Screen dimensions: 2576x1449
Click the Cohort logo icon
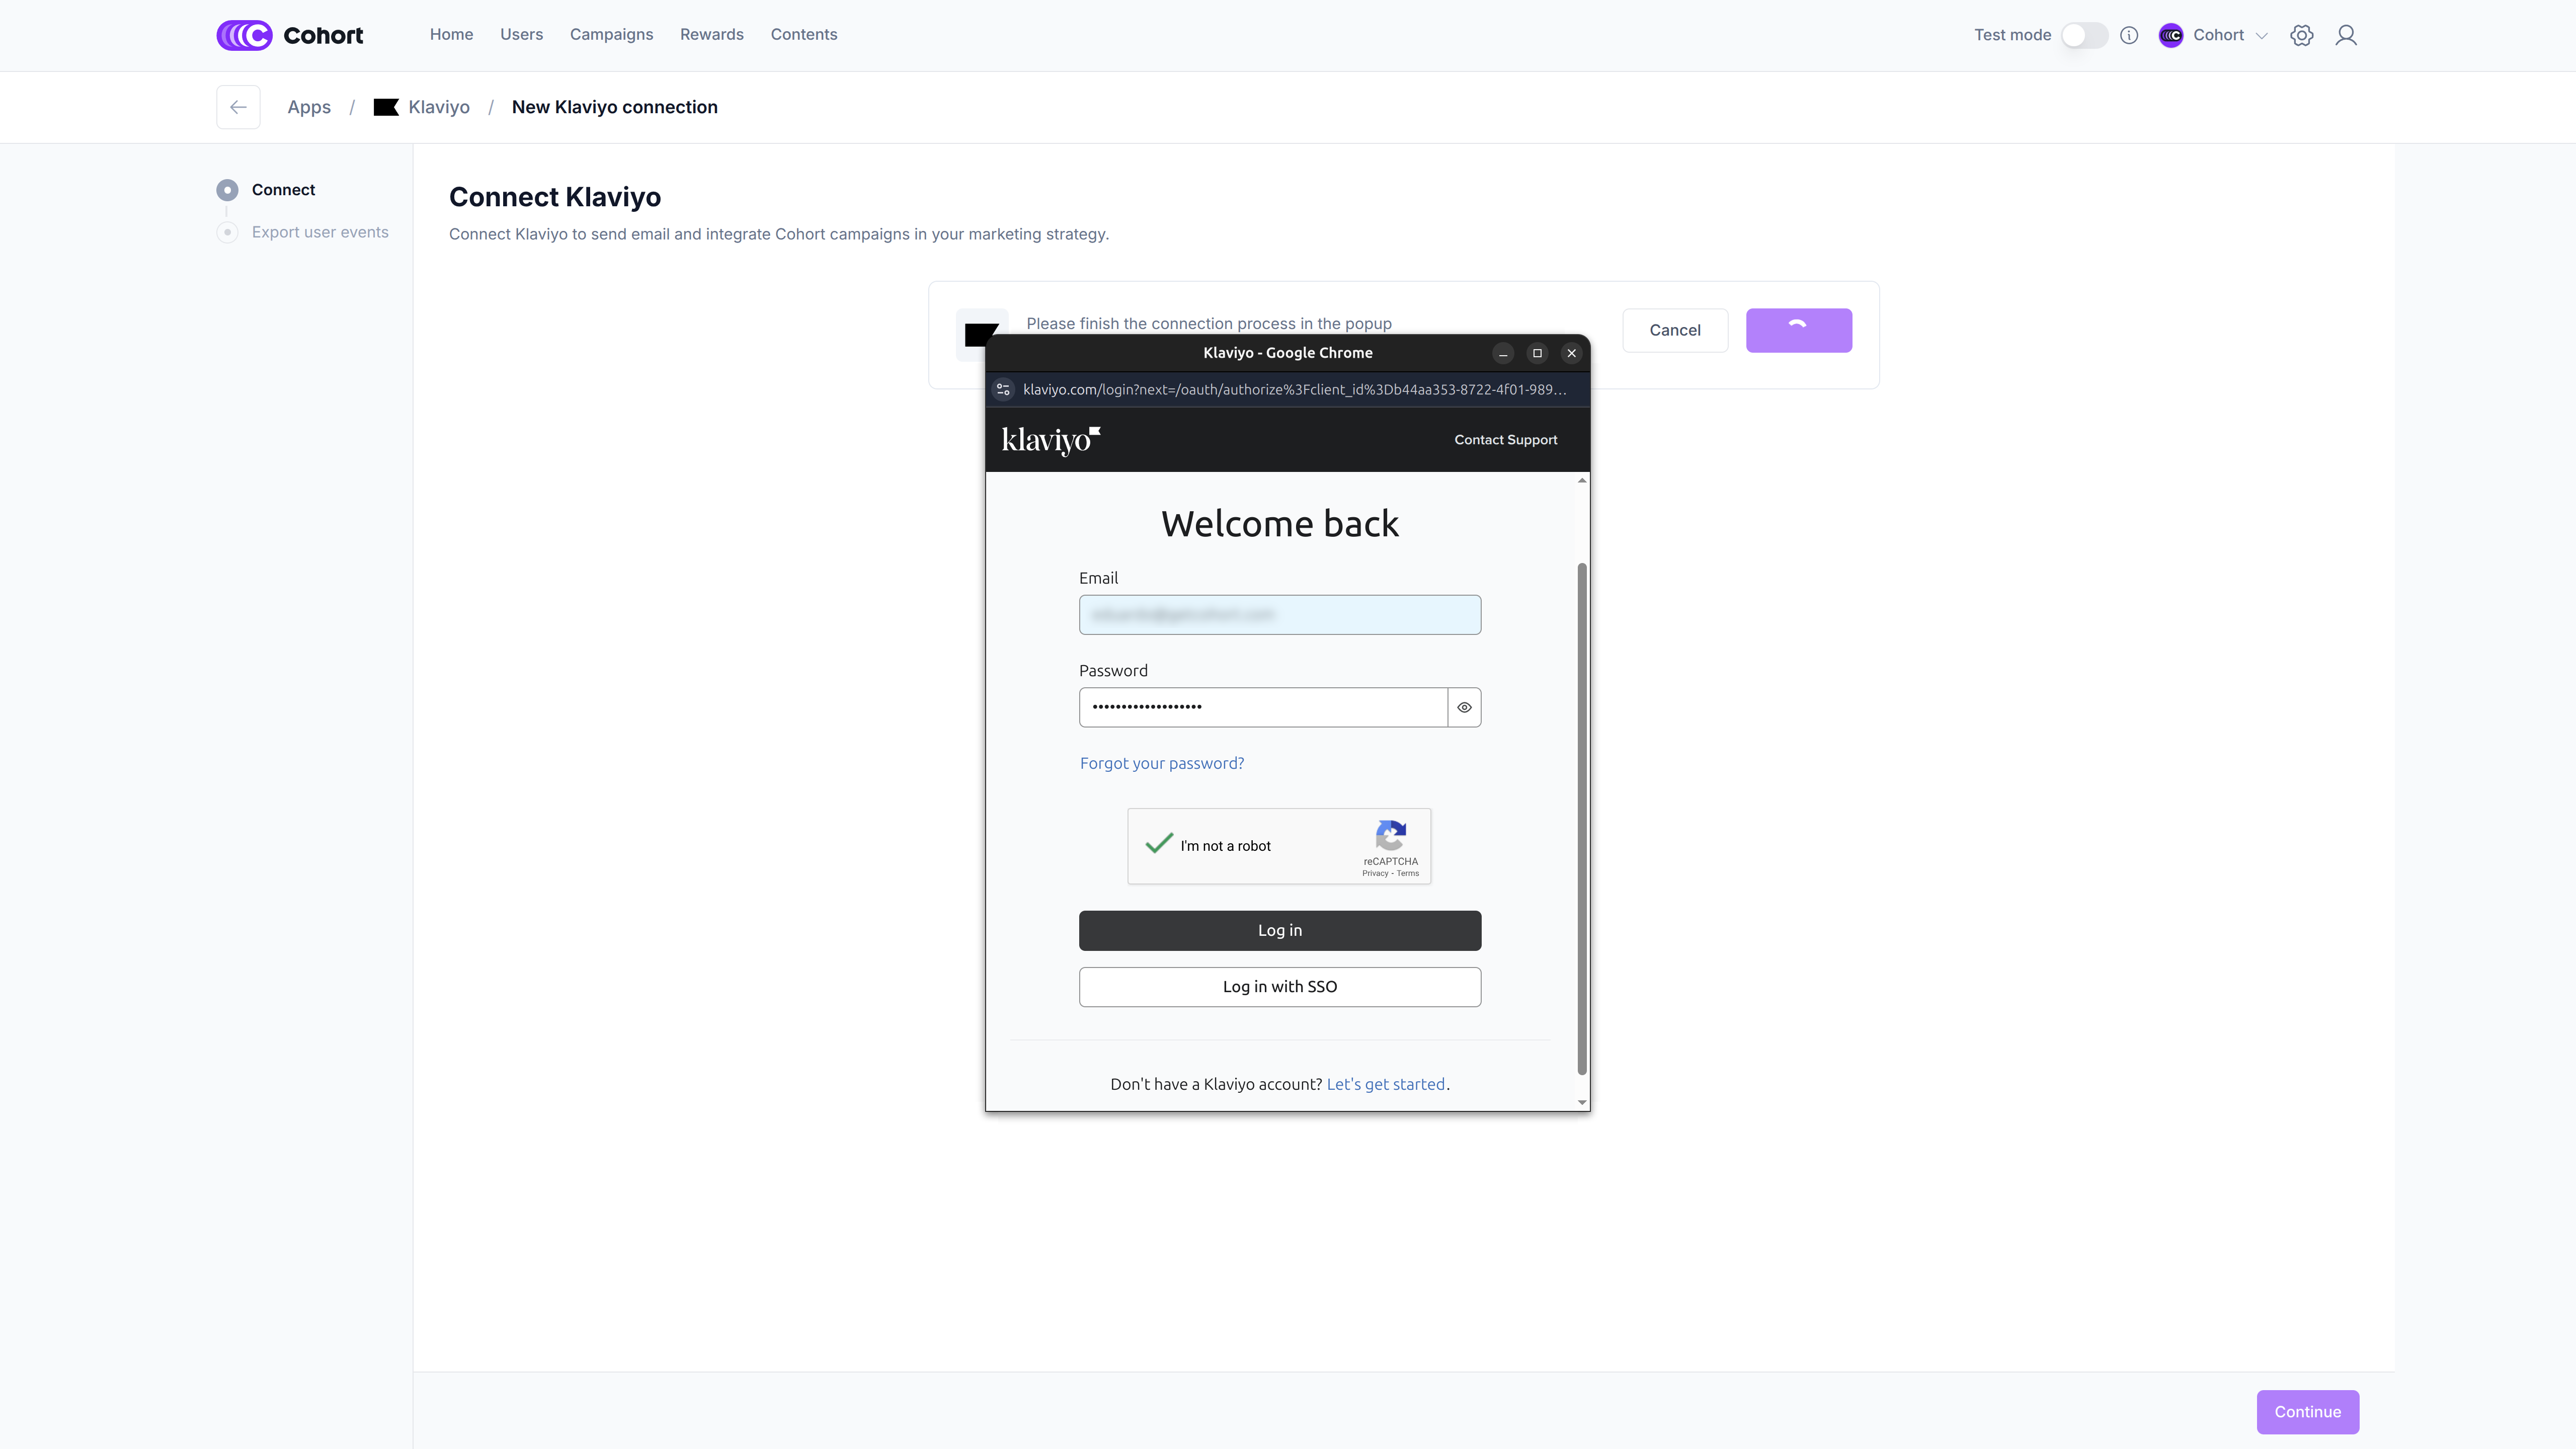[x=244, y=35]
